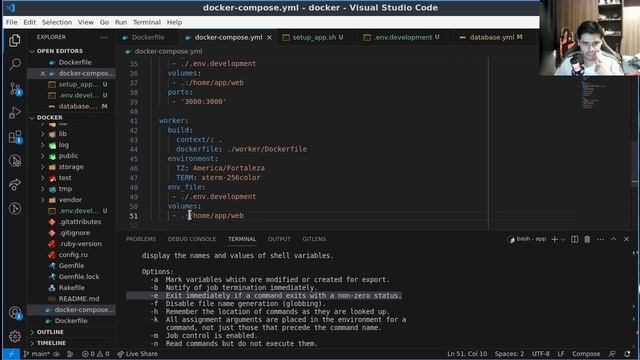Open the Source Control view icon

pos(15,88)
